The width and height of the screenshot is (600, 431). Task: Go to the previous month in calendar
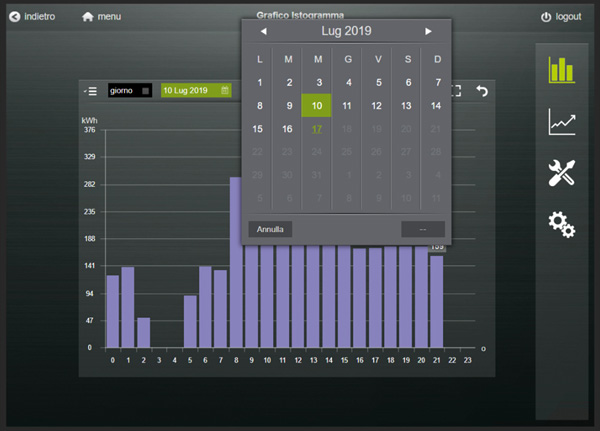(263, 32)
